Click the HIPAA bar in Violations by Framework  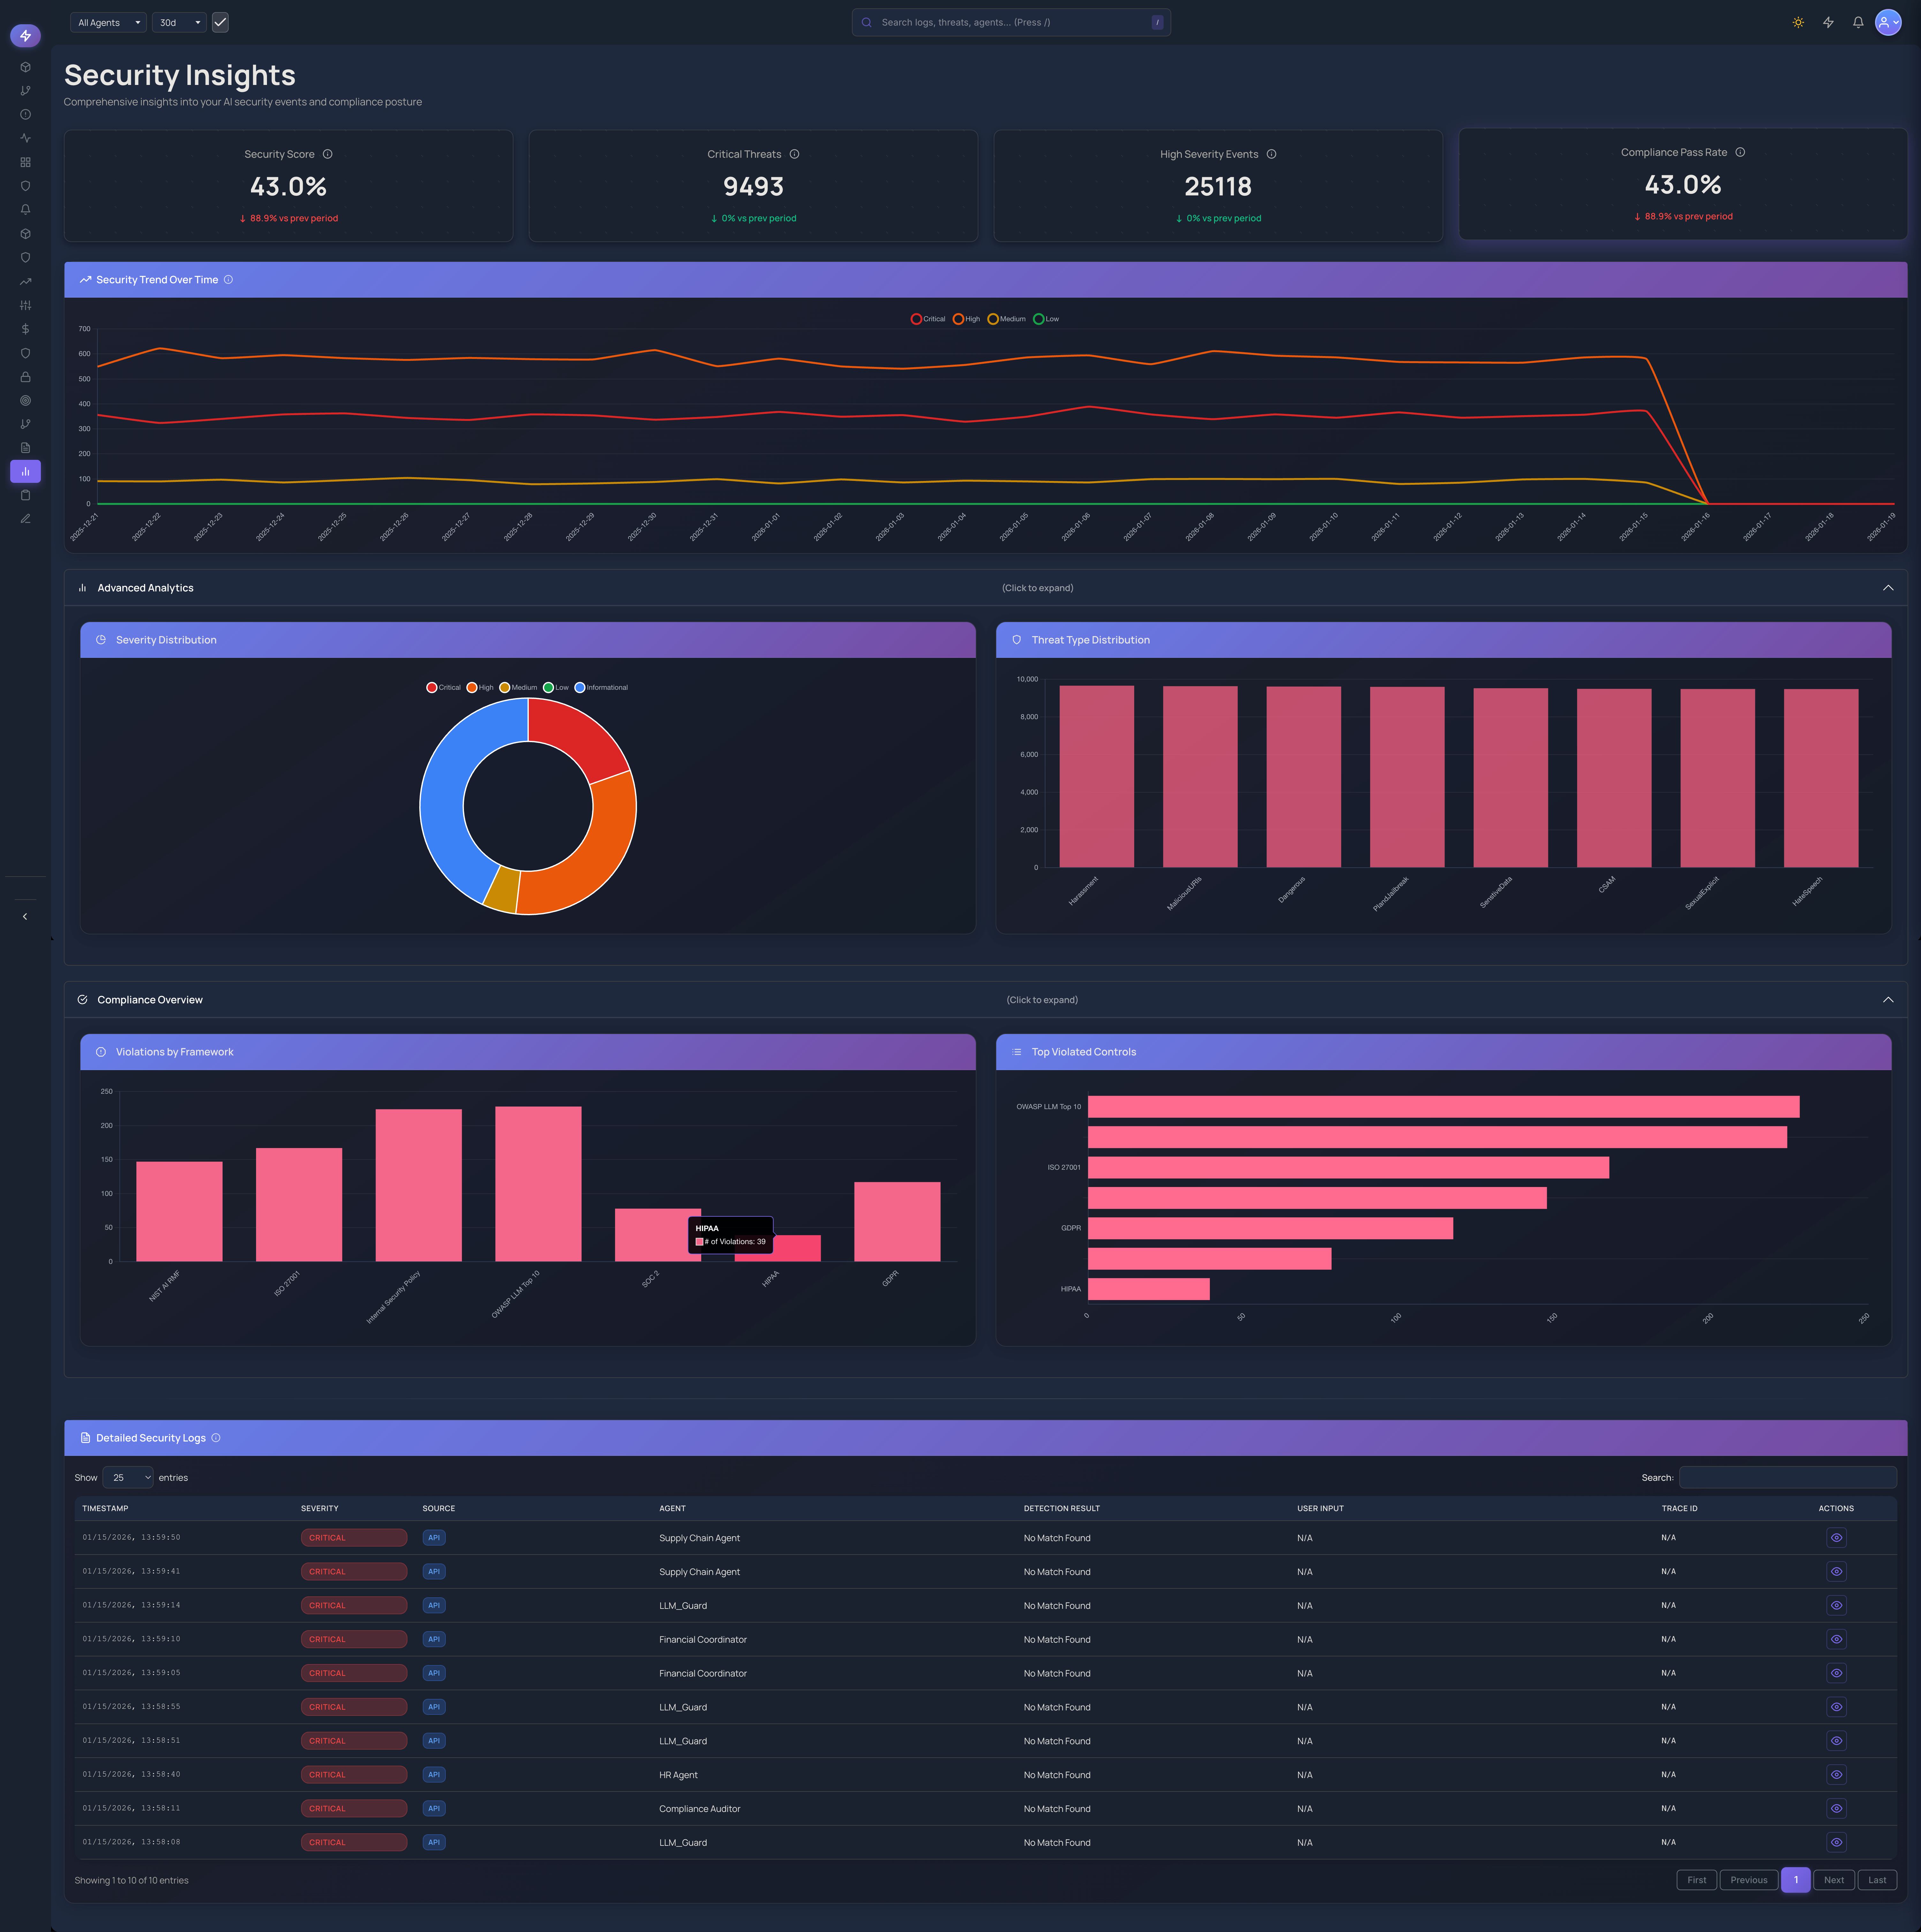[x=778, y=1249]
